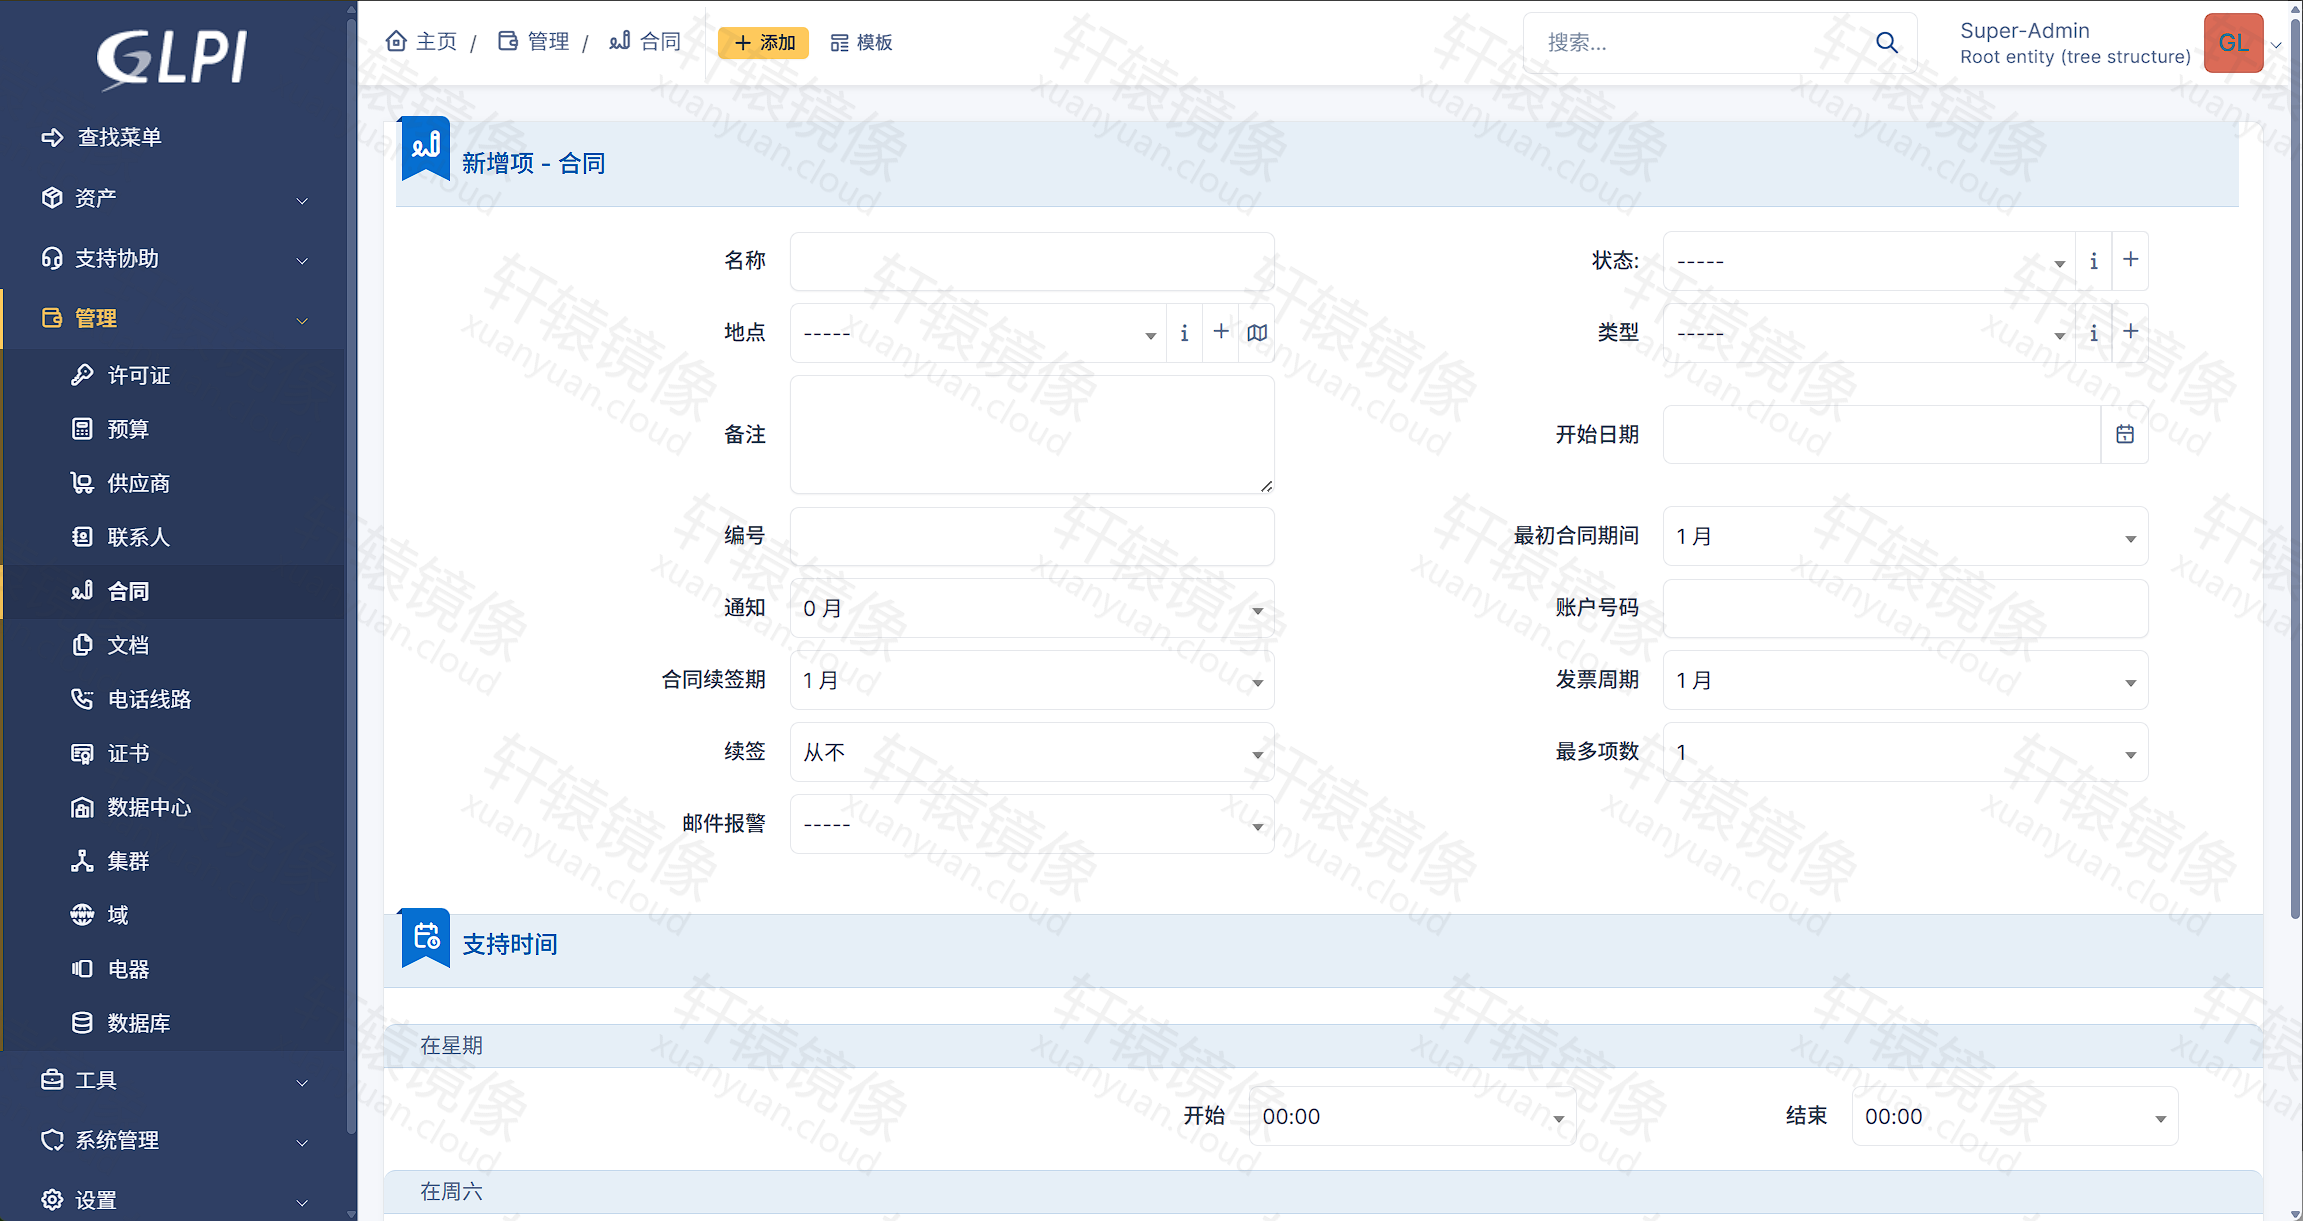Open the 续签 dropdown showing 从不
The image size is (2303, 1221).
pos(1032,752)
